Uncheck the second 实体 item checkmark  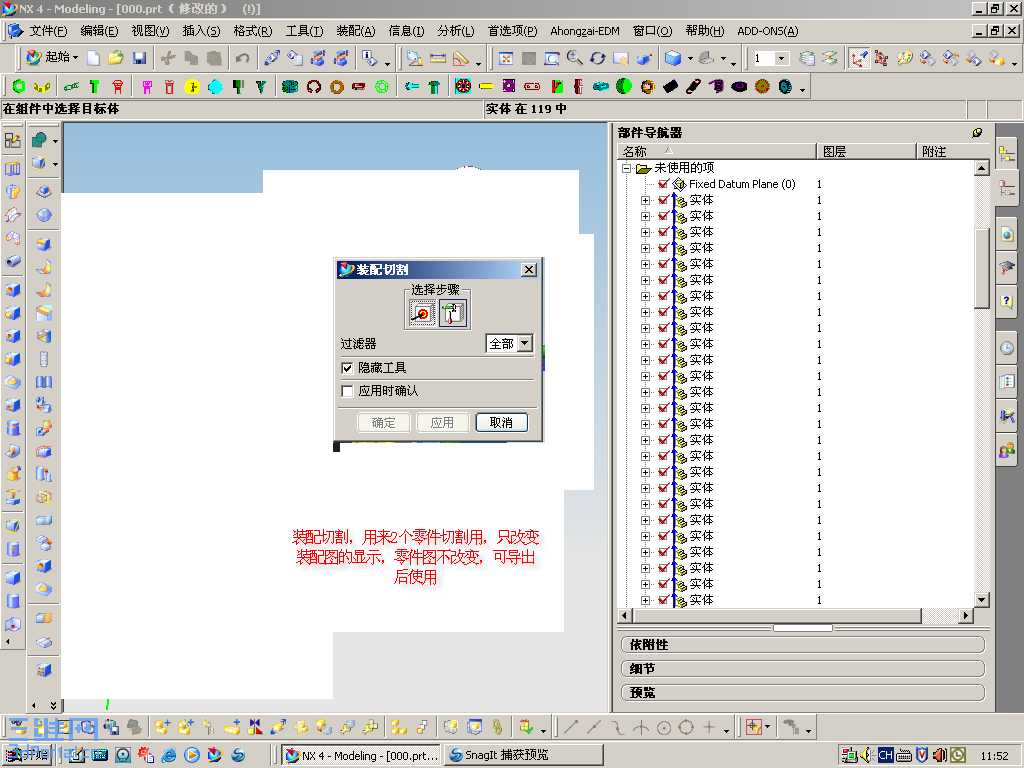click(x=664, y=216)
